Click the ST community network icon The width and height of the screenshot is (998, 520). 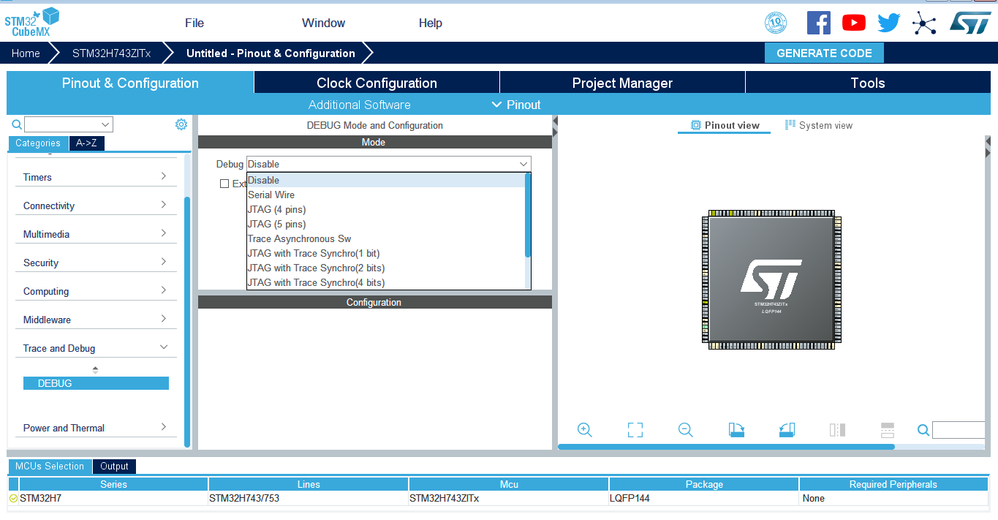924,24
